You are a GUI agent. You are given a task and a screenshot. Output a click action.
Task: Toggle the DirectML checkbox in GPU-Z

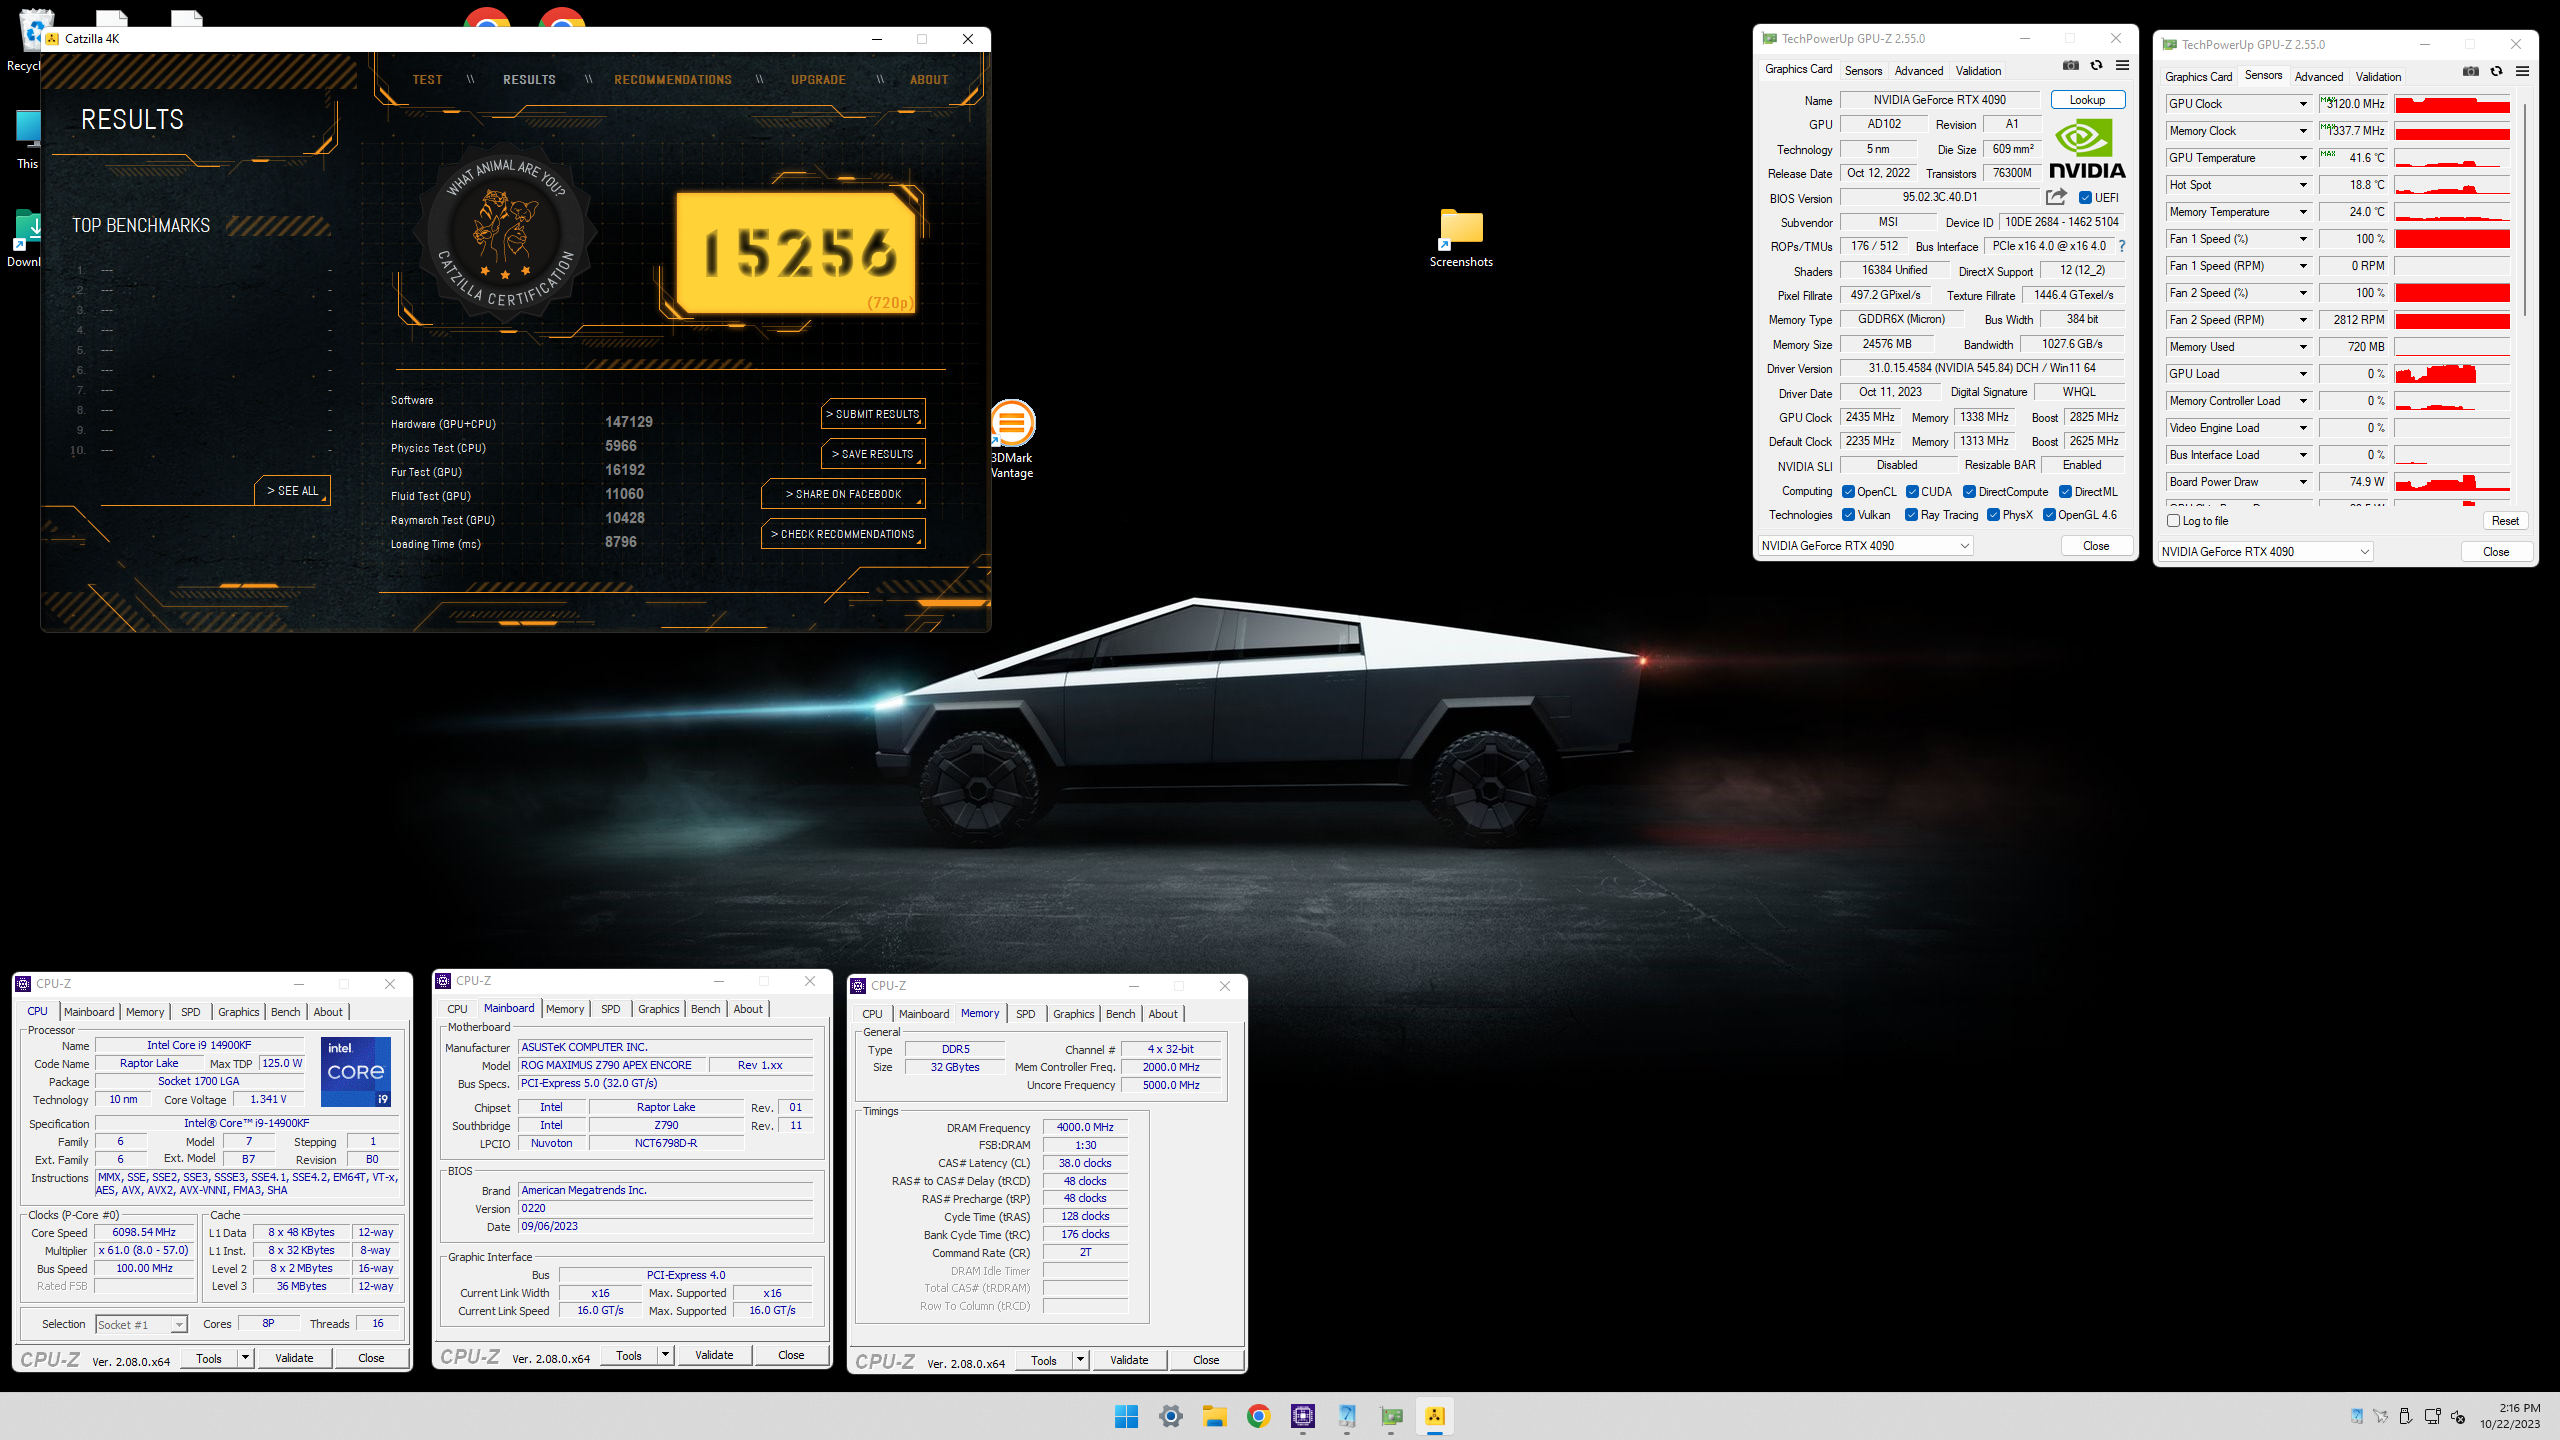point(2065,491)
